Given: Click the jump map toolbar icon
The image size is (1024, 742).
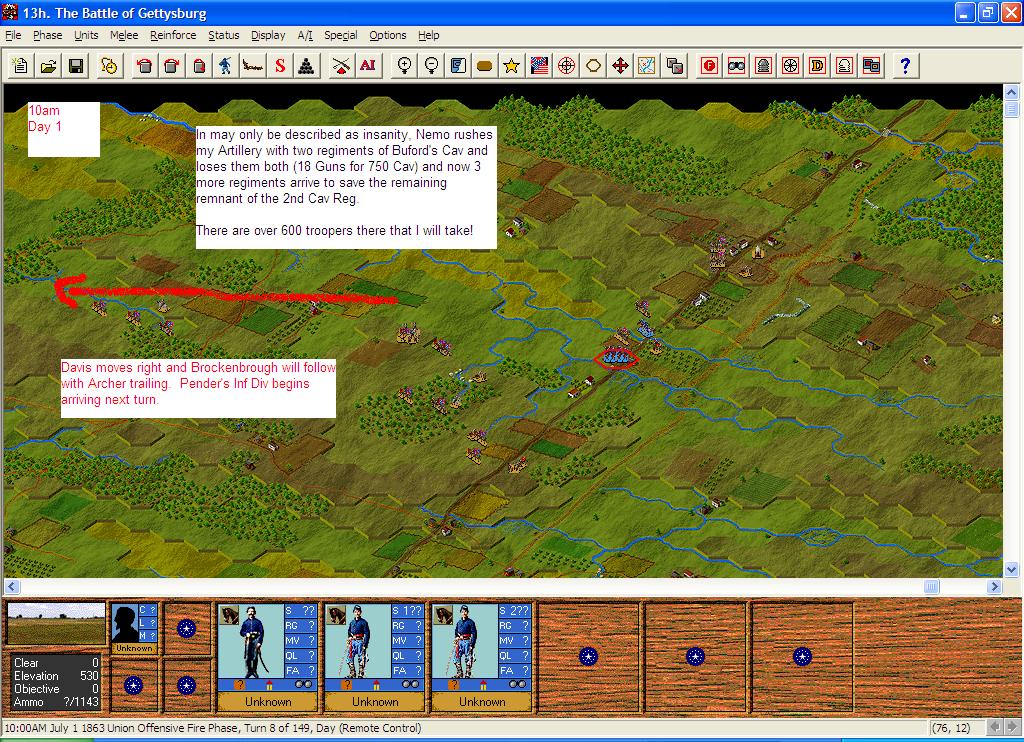Looking at the screenshot, I should pos(647,65).
